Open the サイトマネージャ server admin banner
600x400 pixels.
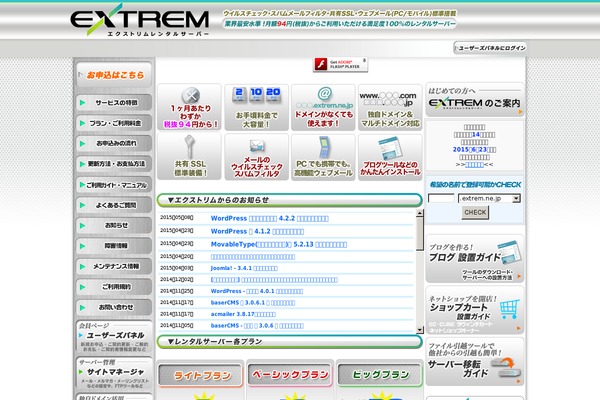(x=114, y=373)
